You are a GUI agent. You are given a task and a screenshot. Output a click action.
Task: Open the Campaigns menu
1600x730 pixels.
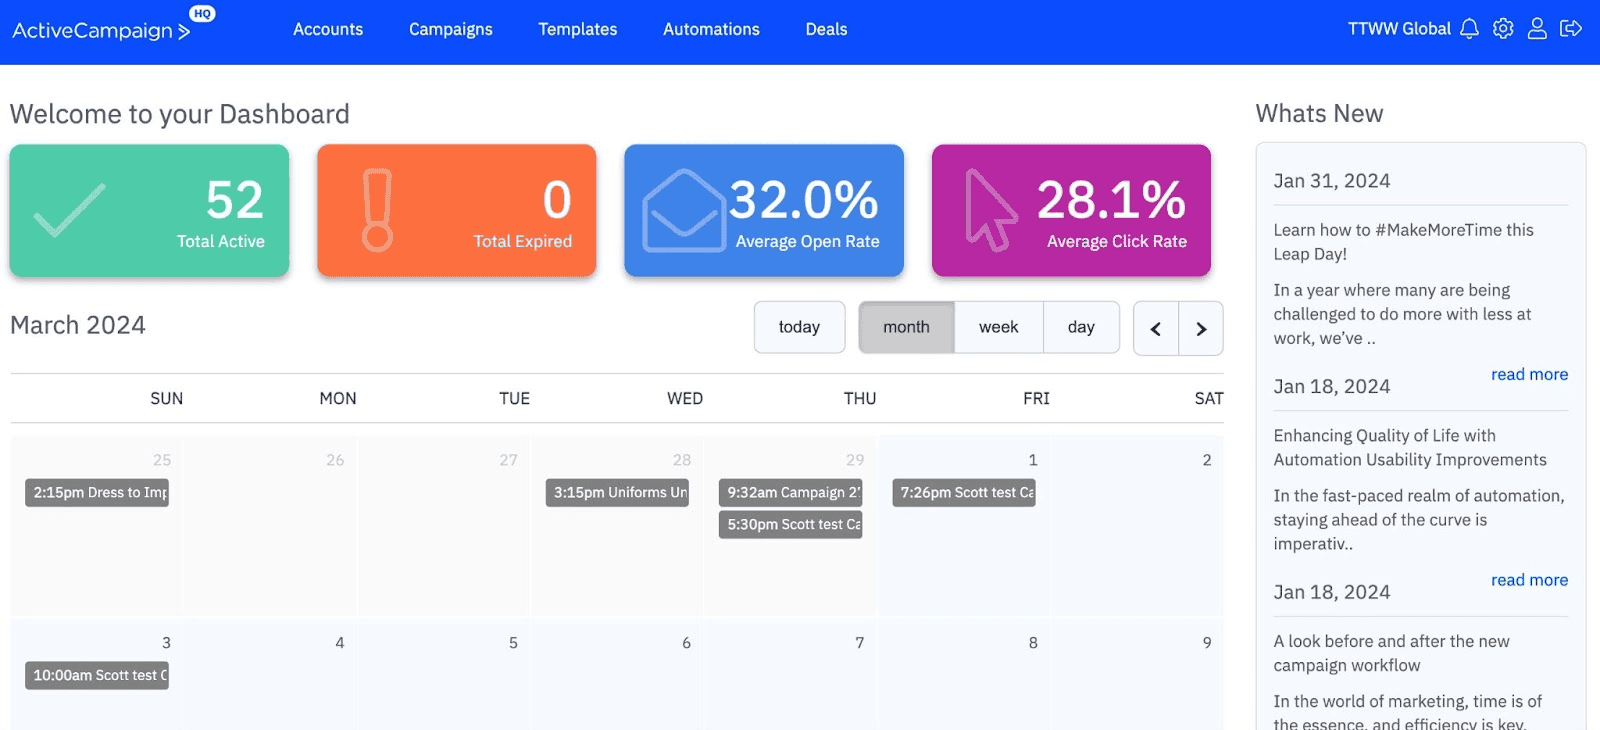point(450,30)
